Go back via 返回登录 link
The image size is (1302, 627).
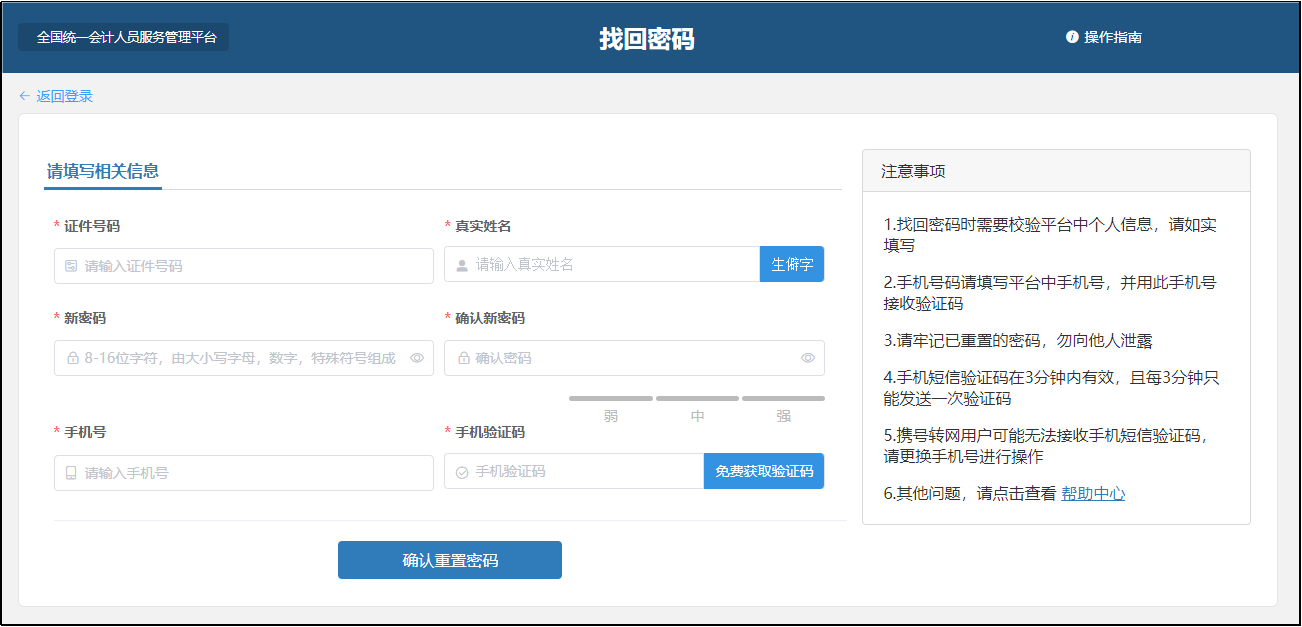pos(64,96)
